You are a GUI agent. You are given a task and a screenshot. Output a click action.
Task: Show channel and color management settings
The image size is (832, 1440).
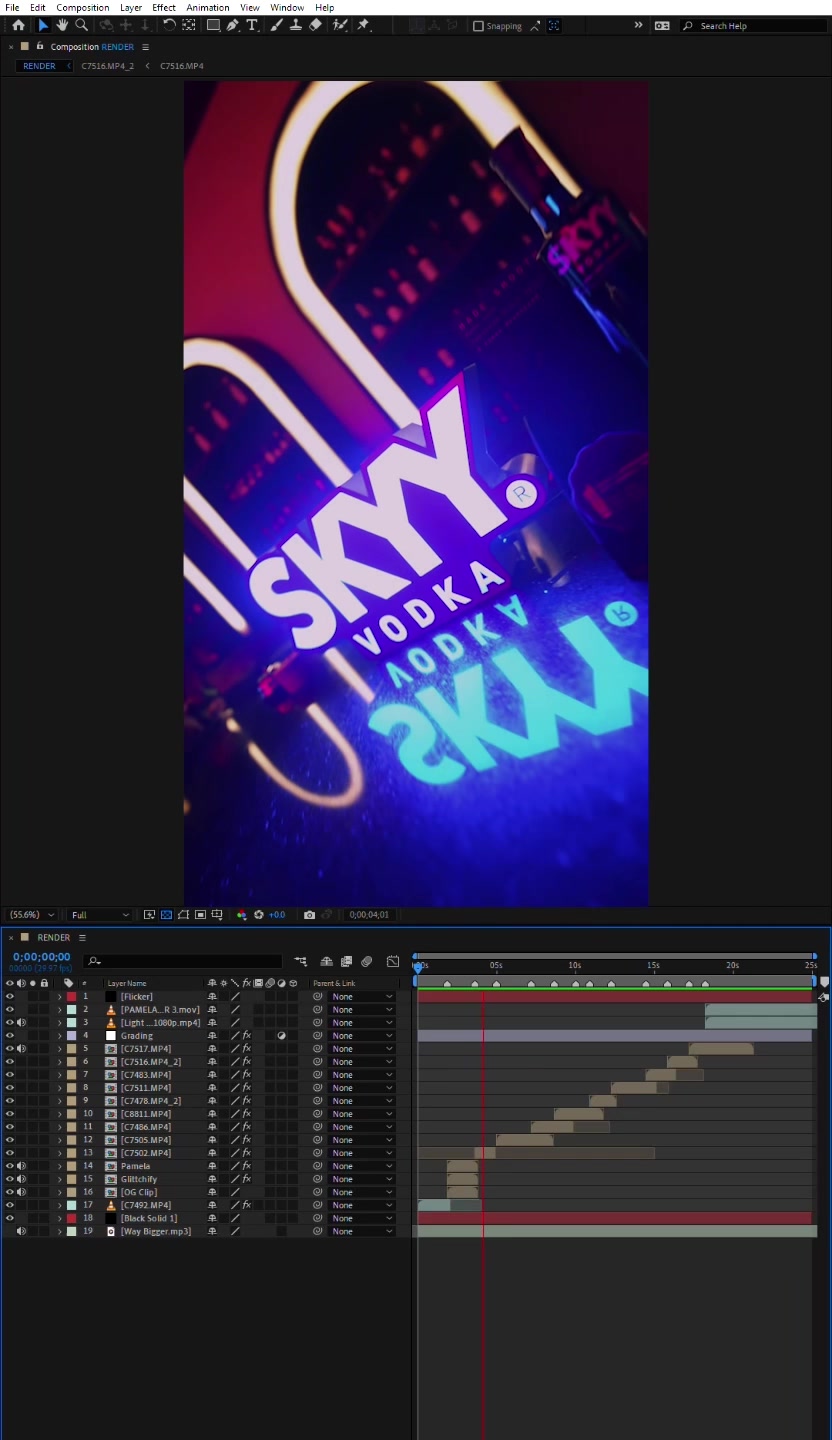[x=241, y=915]
